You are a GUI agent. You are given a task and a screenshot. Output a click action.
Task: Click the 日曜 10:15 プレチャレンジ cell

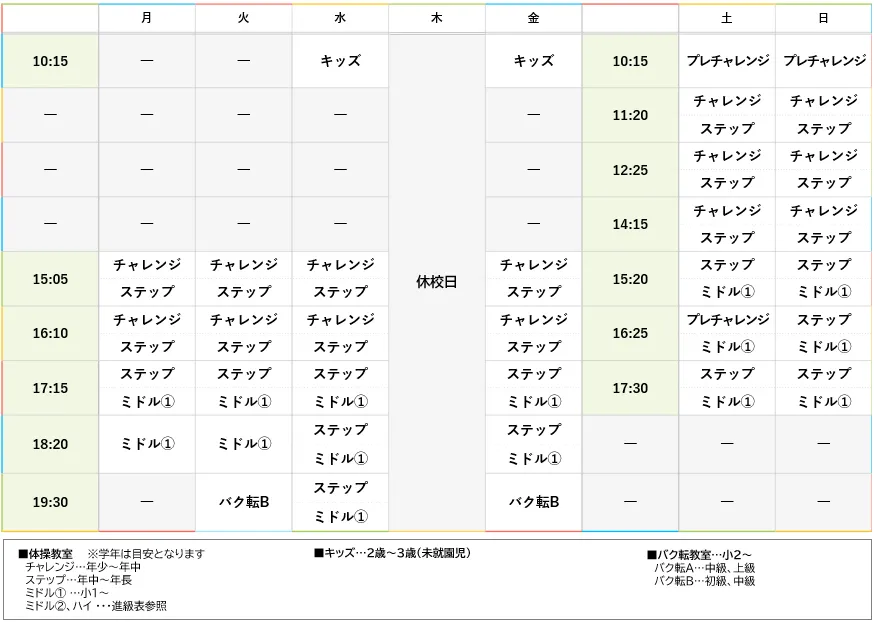[x=823, y=60]
